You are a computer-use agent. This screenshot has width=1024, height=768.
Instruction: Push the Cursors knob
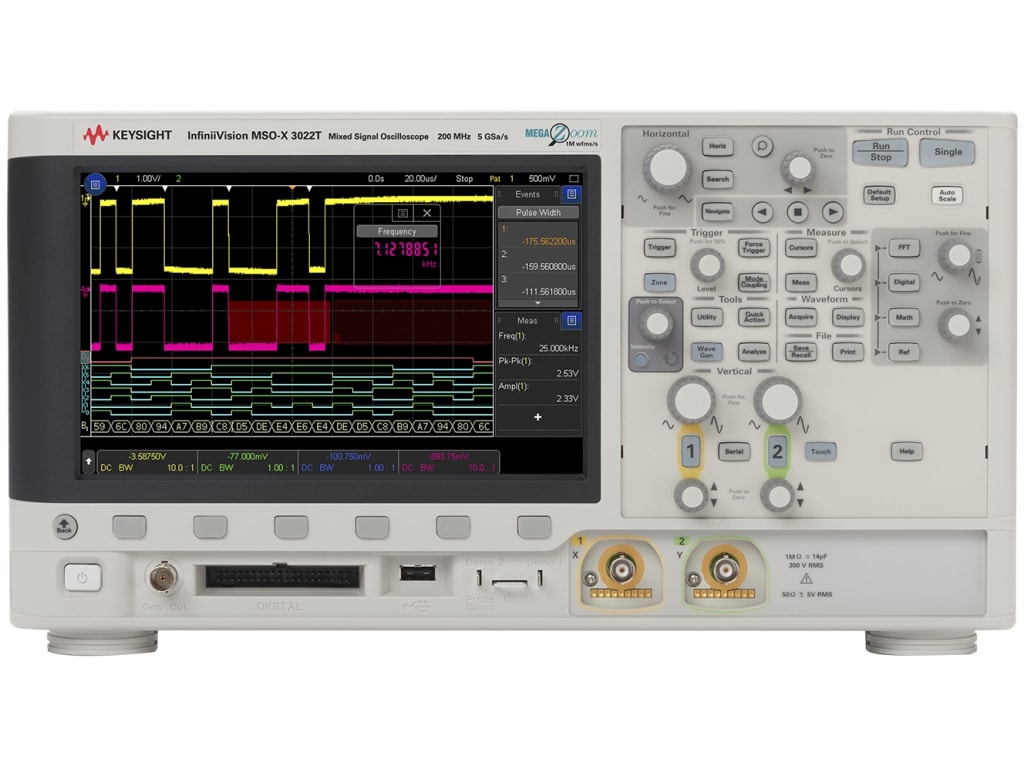pos(849,264)
